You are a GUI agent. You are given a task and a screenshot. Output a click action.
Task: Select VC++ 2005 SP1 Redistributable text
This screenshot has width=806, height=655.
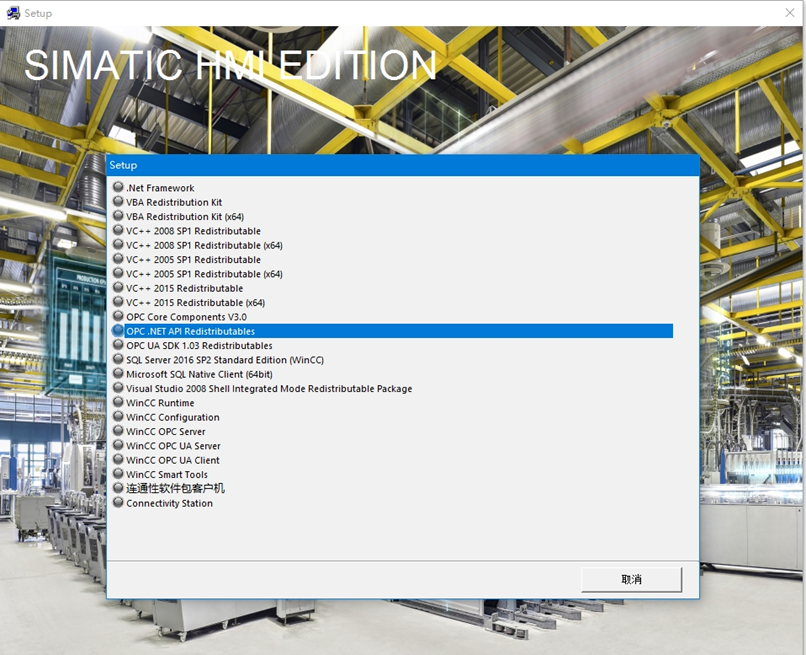point(193,260)
